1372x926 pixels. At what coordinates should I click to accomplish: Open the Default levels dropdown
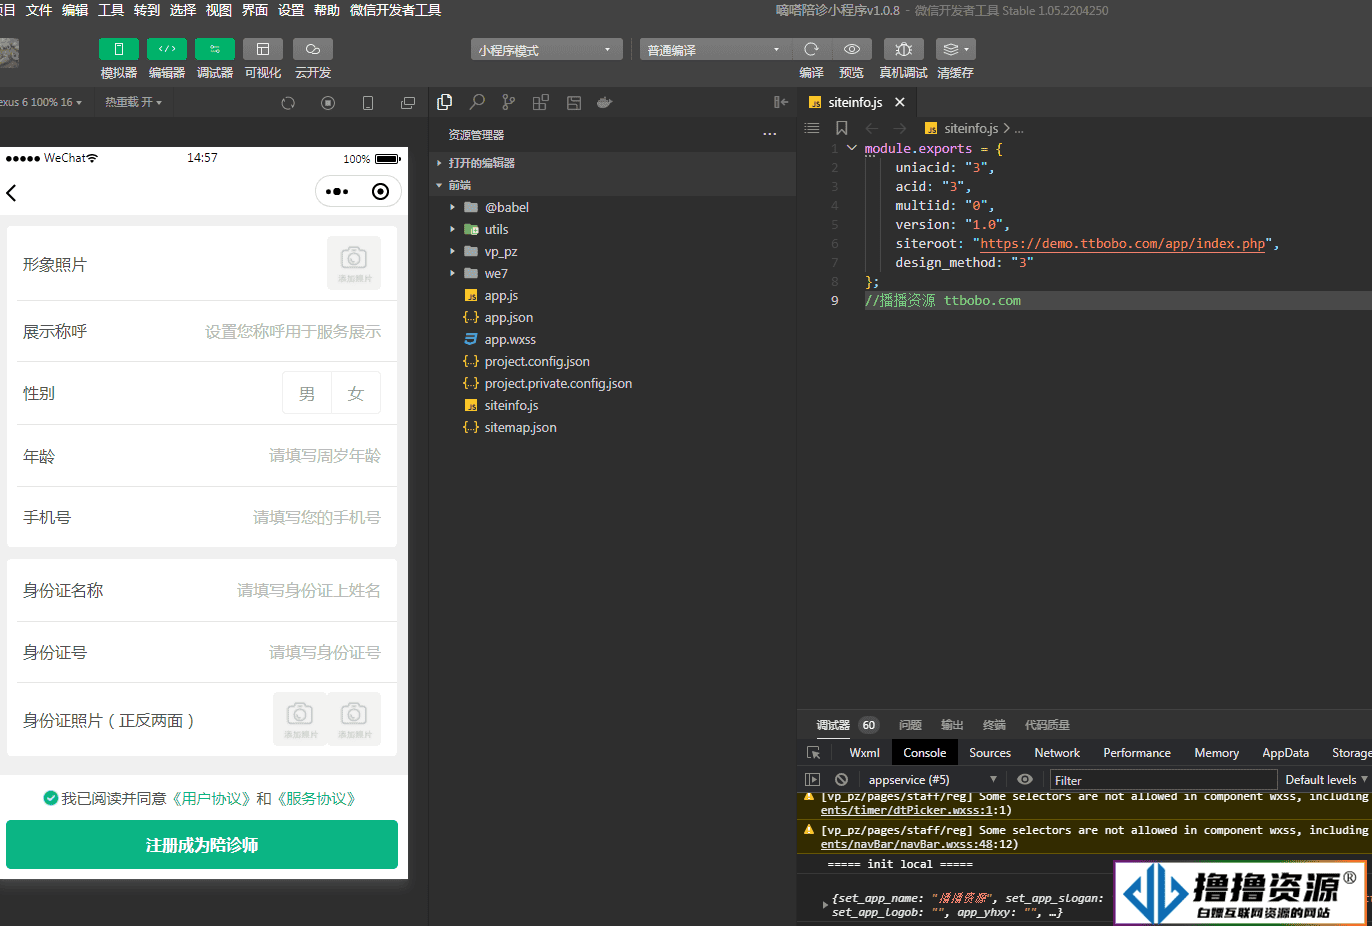click(1325, 780)
